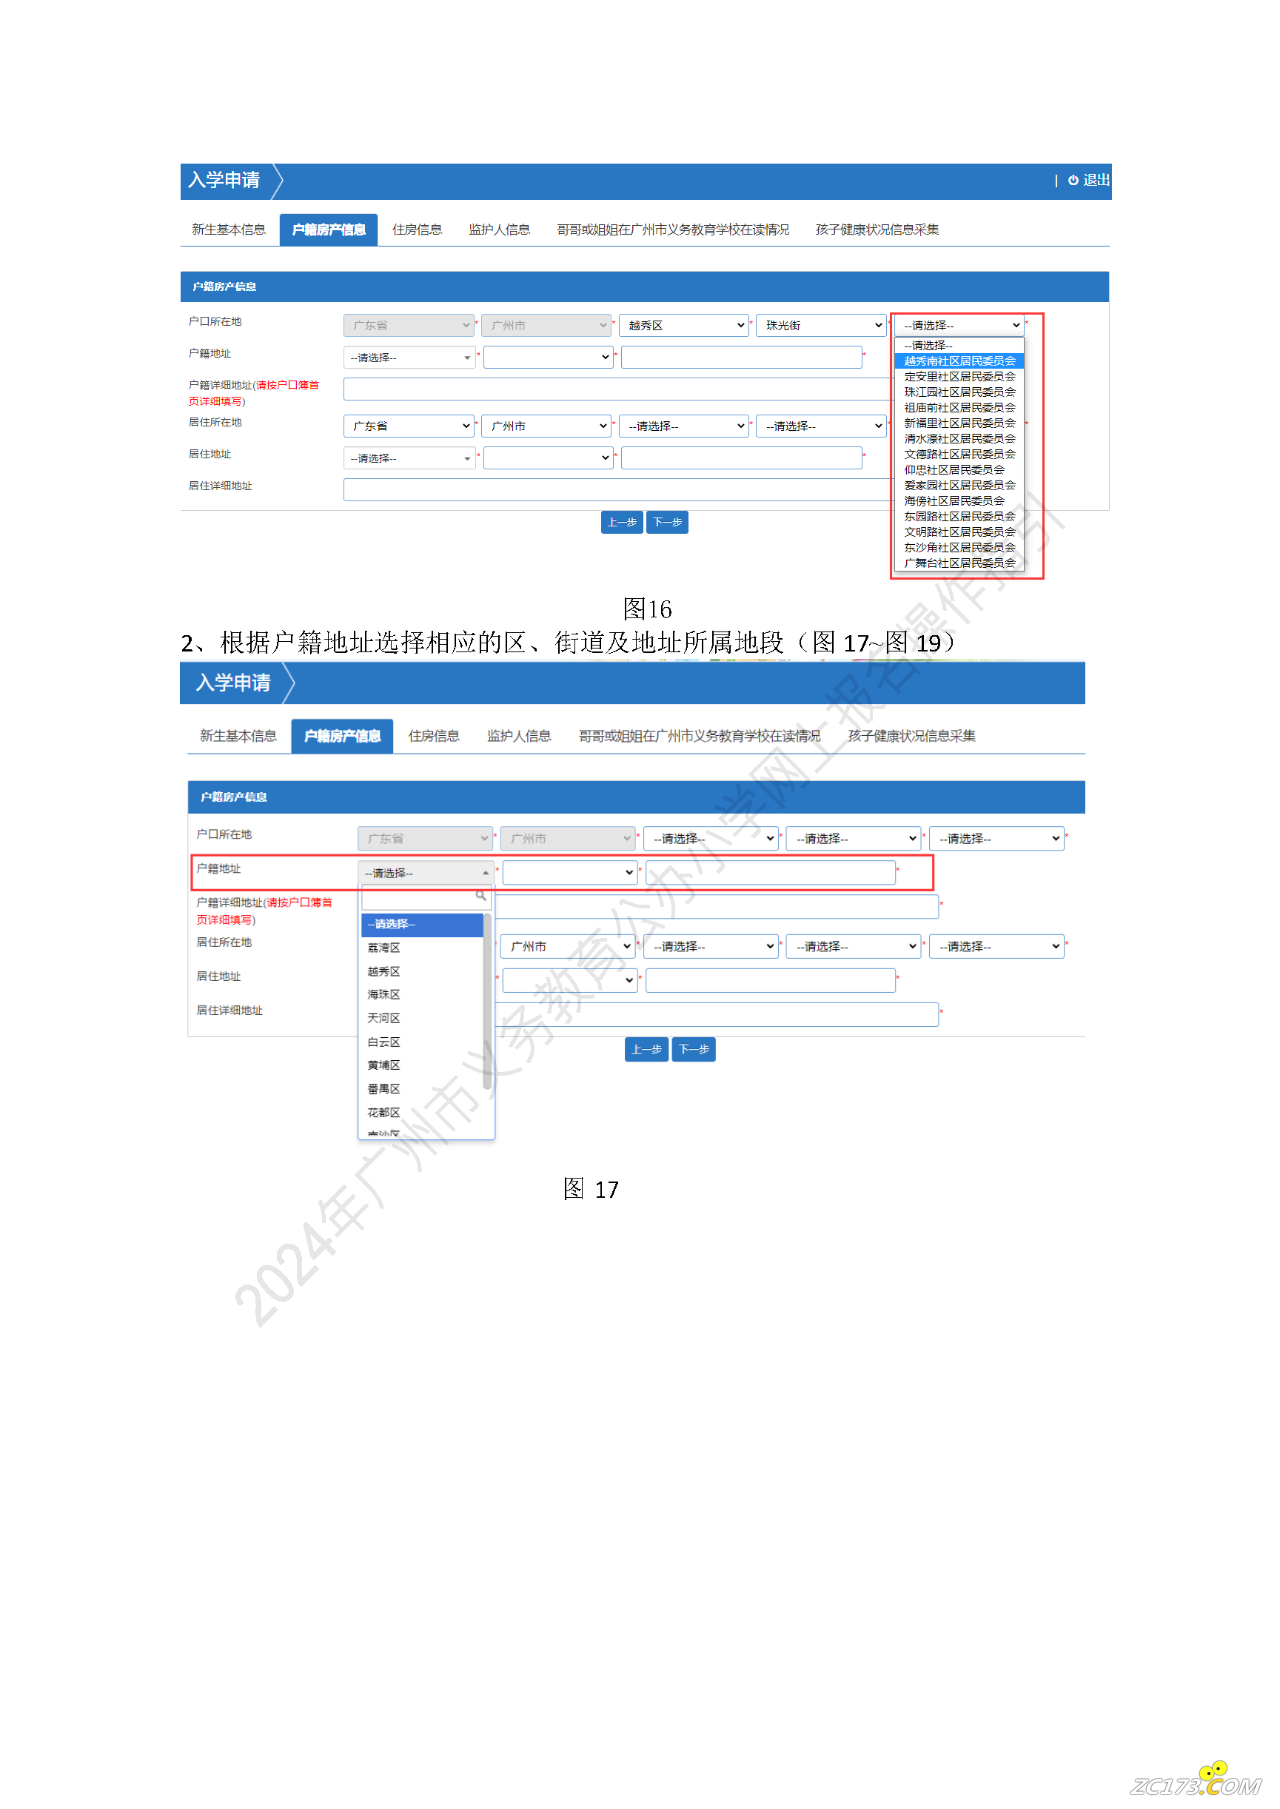This screenshot has width=1280, height=1809.
Task: Open 居住所在地 广东省 dropdown in Figure 16
Action: (x=409, y=426)
